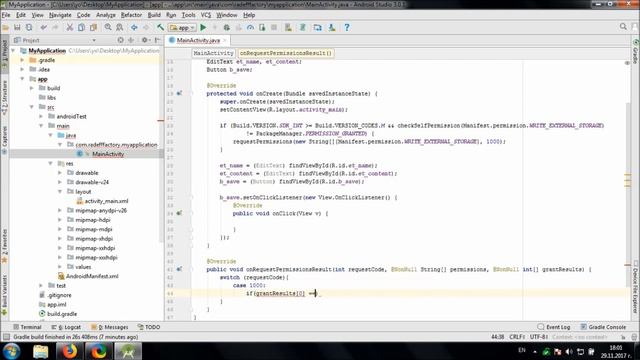Image resolution: width=640 pixels, height=360 pixels.
Task: Click the SDK Manager icon
Action: (332, 27)
